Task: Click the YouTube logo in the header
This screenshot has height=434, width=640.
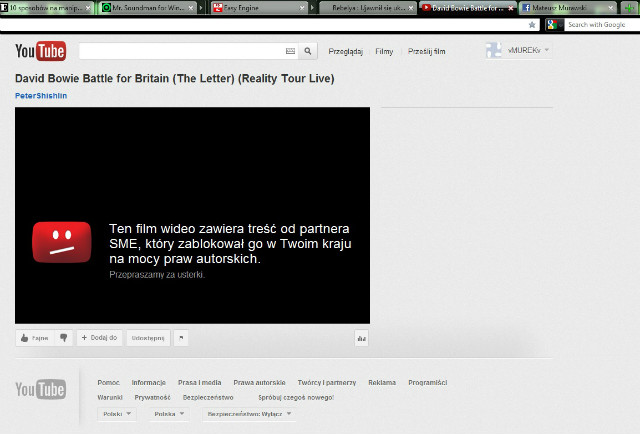Action: click(x=40, y=51)
